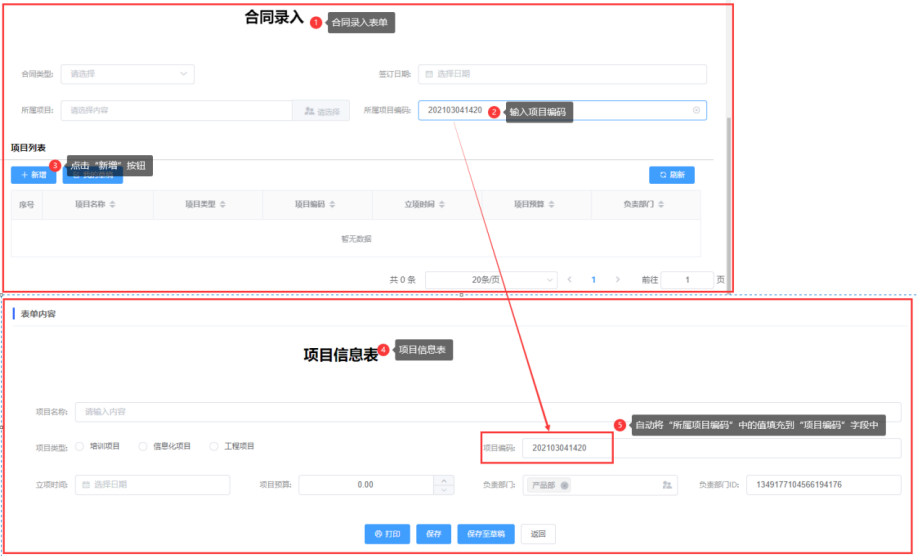
Task: Go to the previous page arrow in pagination
Action: pos(570,280)
